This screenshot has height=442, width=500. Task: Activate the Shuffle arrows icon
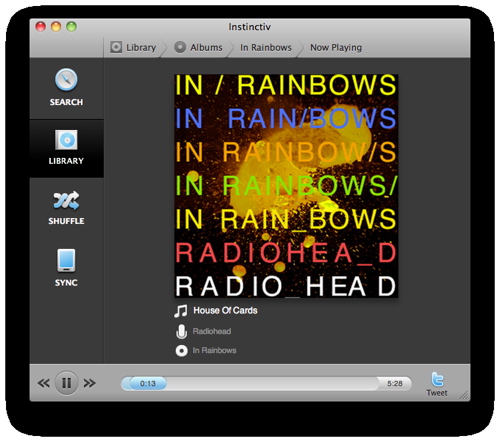coord(66,200)
